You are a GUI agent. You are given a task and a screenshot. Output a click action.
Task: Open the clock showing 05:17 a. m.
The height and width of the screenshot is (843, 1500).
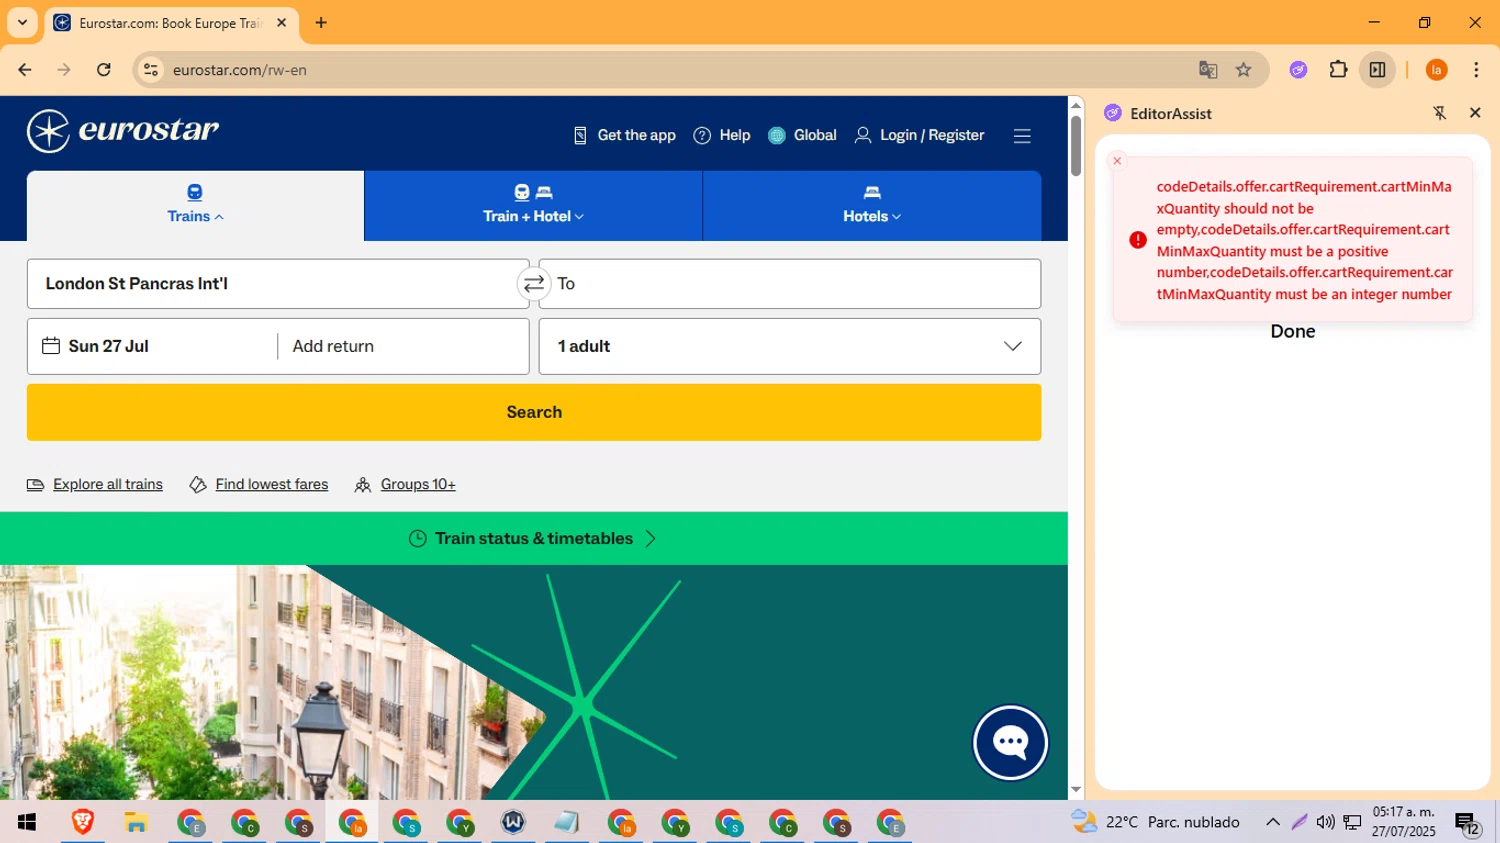1403,822
